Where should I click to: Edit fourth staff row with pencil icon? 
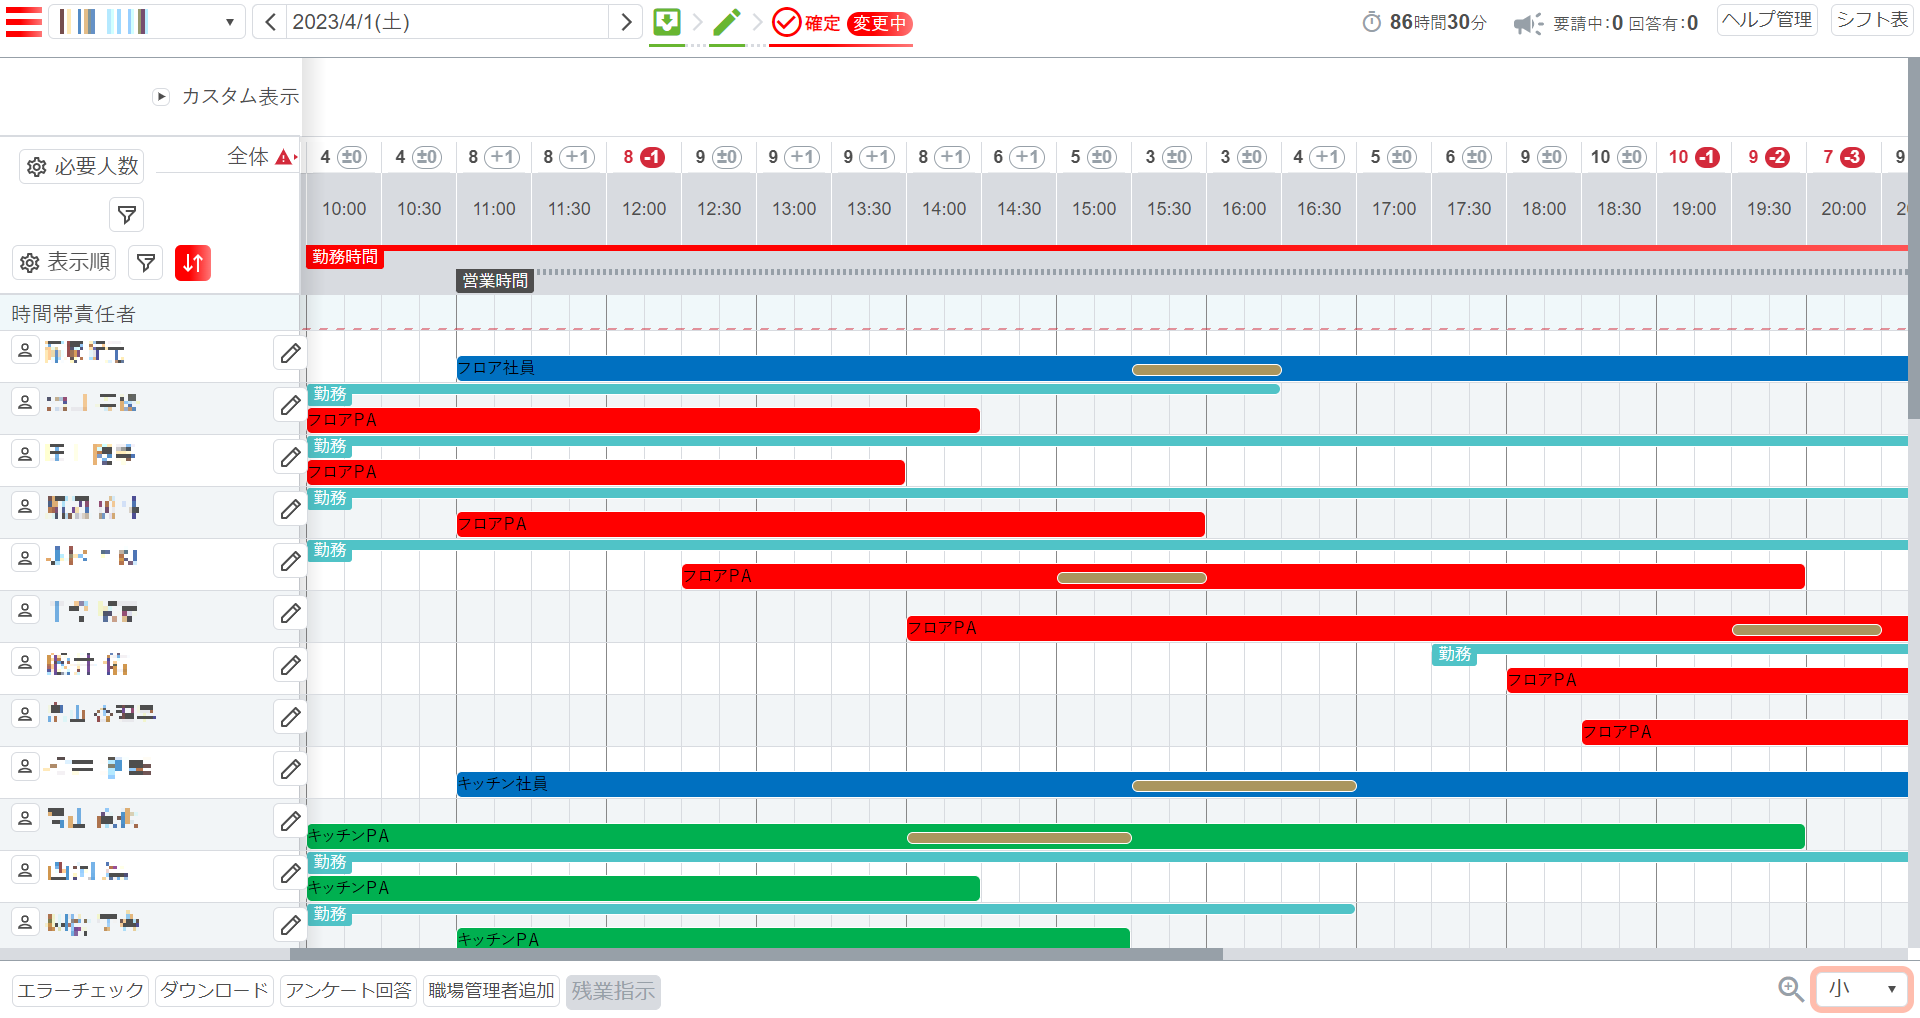[x=290, y=509]
